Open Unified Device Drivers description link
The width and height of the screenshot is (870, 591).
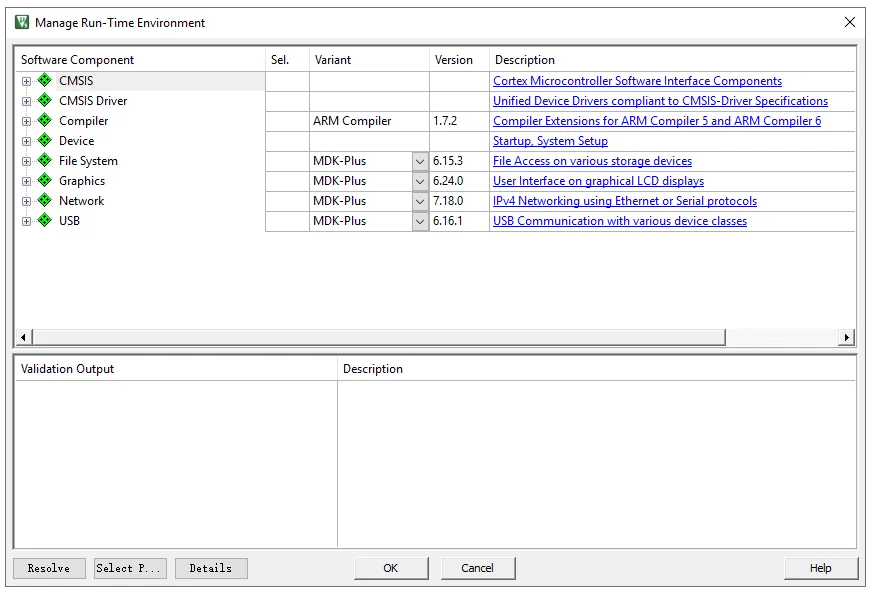tap(660, 101)
